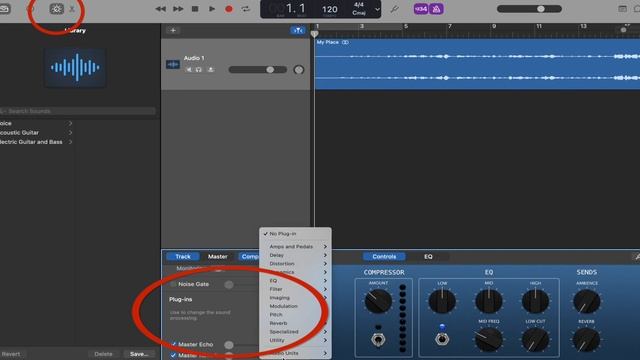Click the EQ Low knob
Viewport: 640px width, 360px height.
pos(442,301)
